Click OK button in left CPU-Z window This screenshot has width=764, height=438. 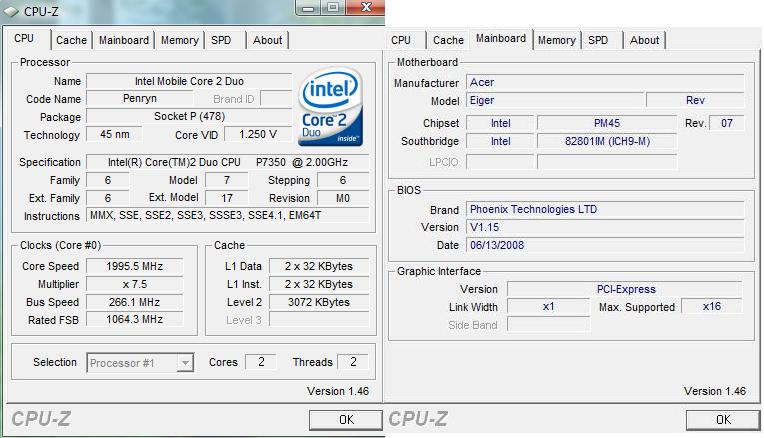click(x=346, y=420)
